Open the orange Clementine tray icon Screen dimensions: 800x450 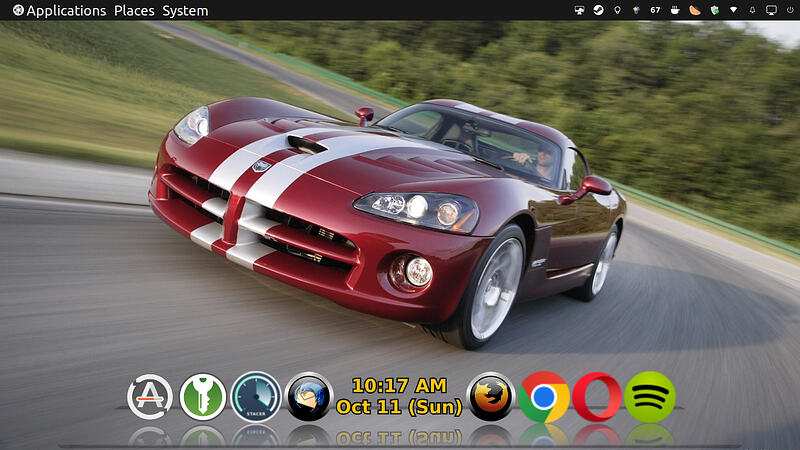[x=694, y=10]
